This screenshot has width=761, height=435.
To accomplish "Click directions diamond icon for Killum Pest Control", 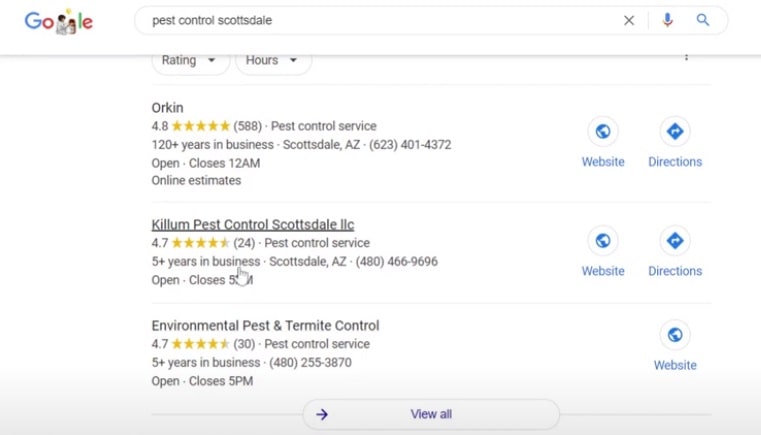I will pos(675,240).
